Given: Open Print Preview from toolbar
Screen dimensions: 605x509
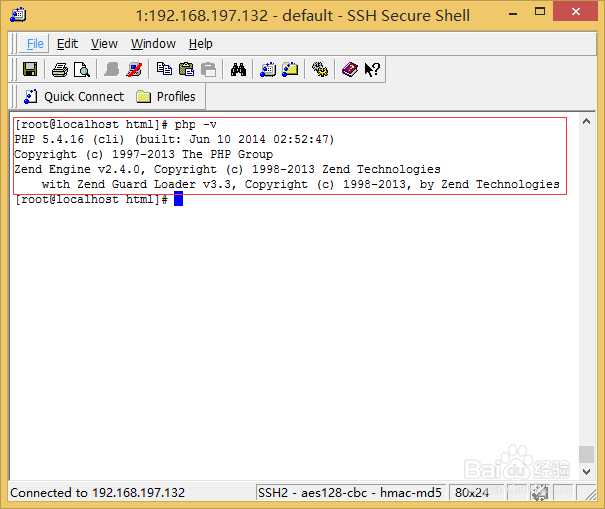Looking at the screenshot, I should click(82, 70).
